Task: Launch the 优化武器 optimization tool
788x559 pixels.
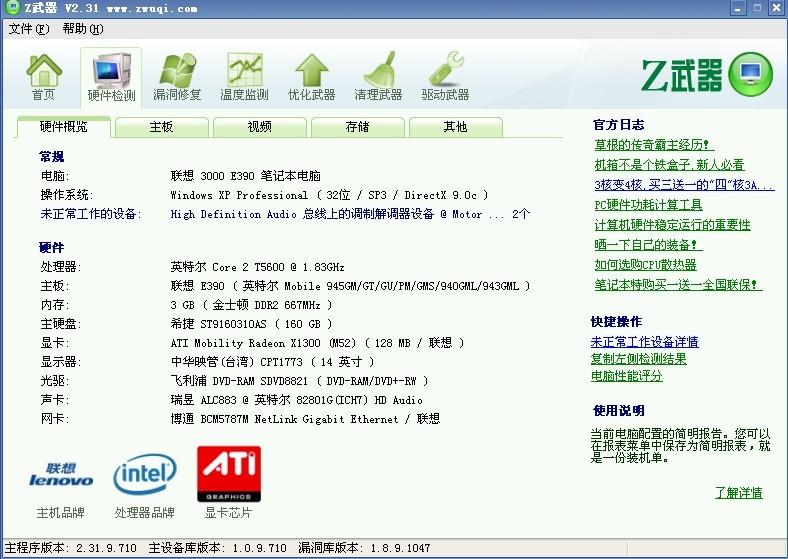Action: pos(312,77)
